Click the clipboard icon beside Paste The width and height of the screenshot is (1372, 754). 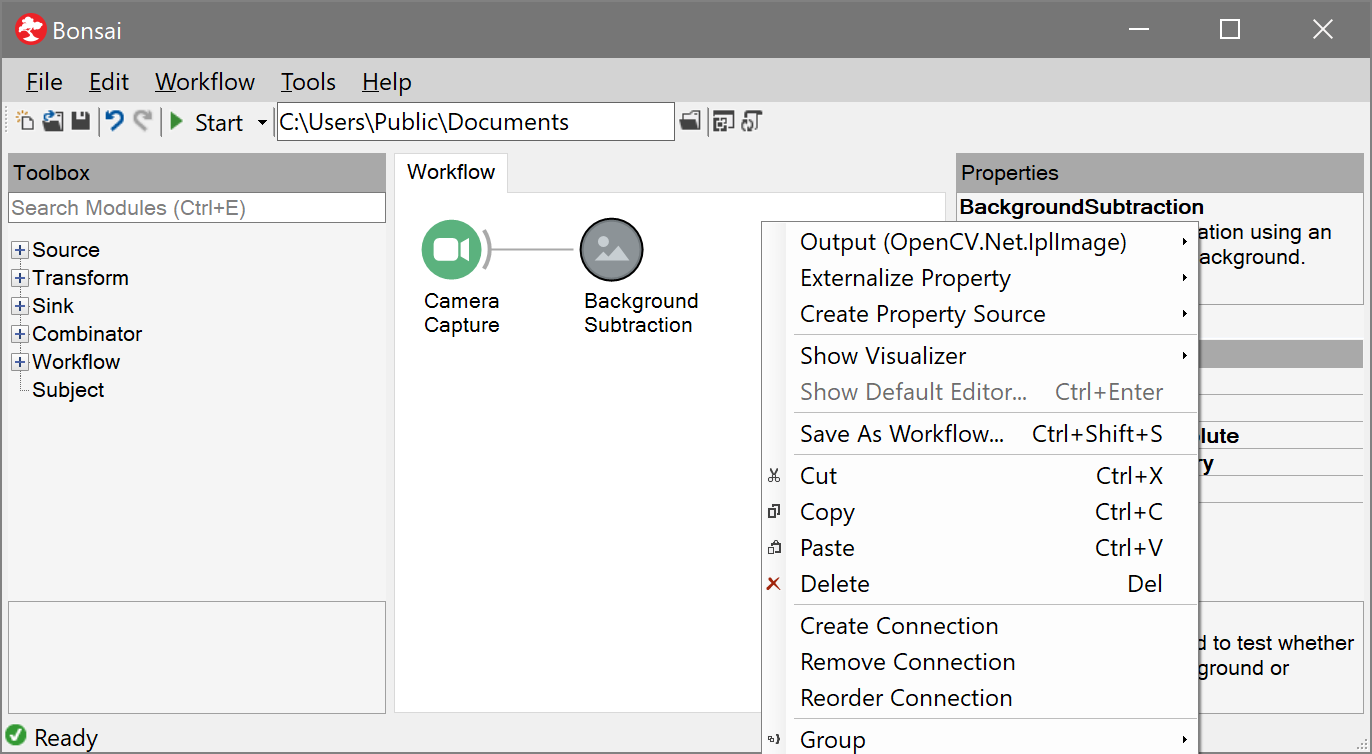click(x=774, y=548)
